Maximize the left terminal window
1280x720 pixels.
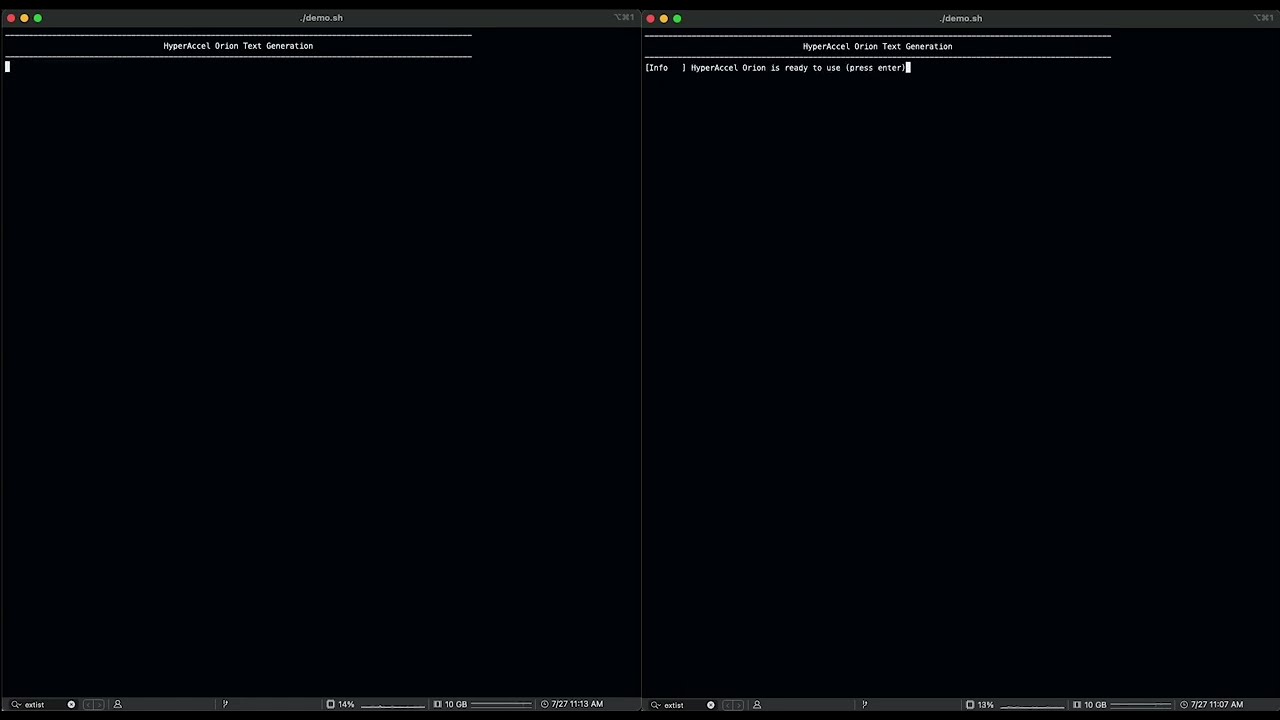(x=38, y=18)
